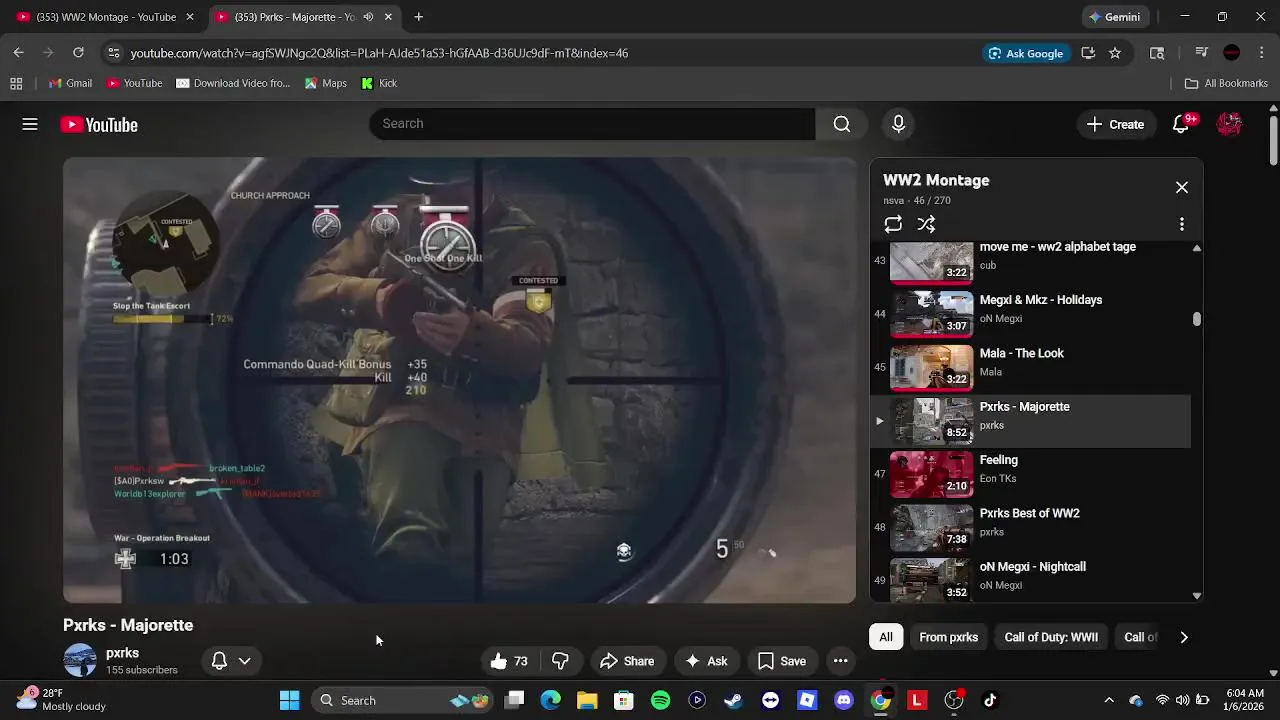The width and height of the screenshot is (1280, 720).
Task: Reload the current page
Action: 78,53
